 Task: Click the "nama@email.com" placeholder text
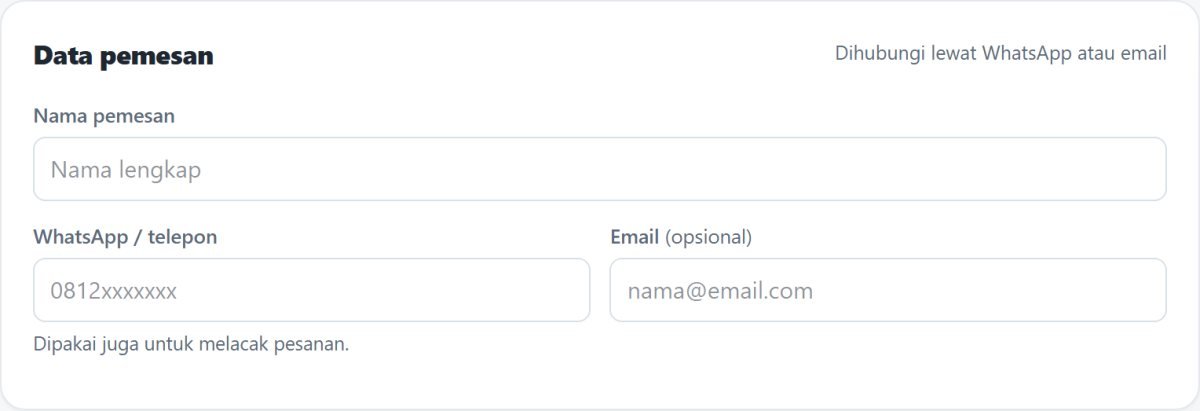coord(720,291)
